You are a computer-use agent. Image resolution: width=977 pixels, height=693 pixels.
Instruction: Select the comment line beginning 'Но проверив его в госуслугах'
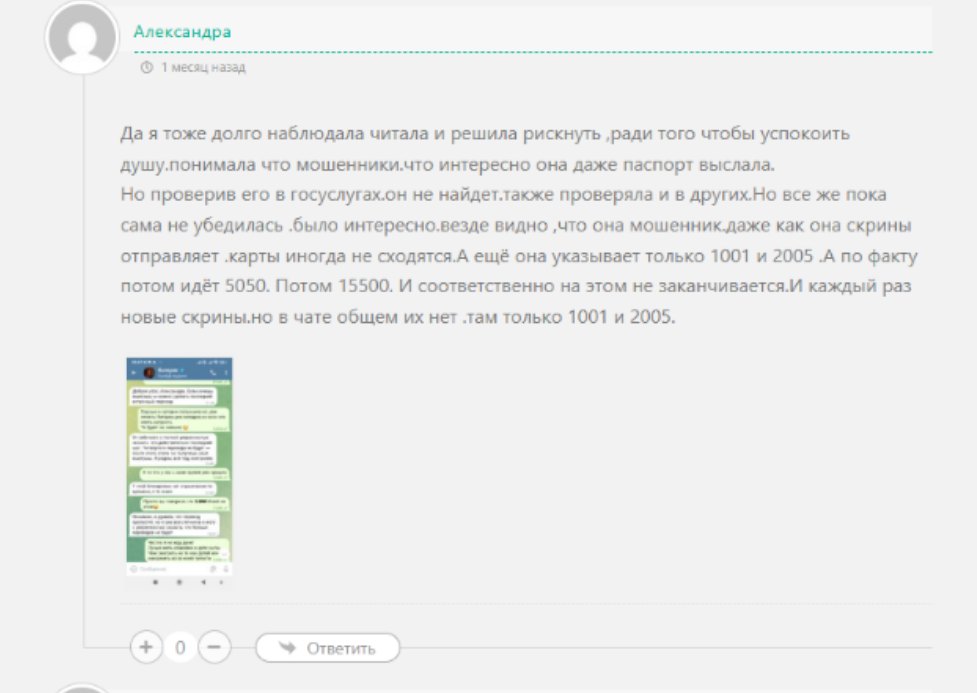pyautogui.click(x=503, y=194)
